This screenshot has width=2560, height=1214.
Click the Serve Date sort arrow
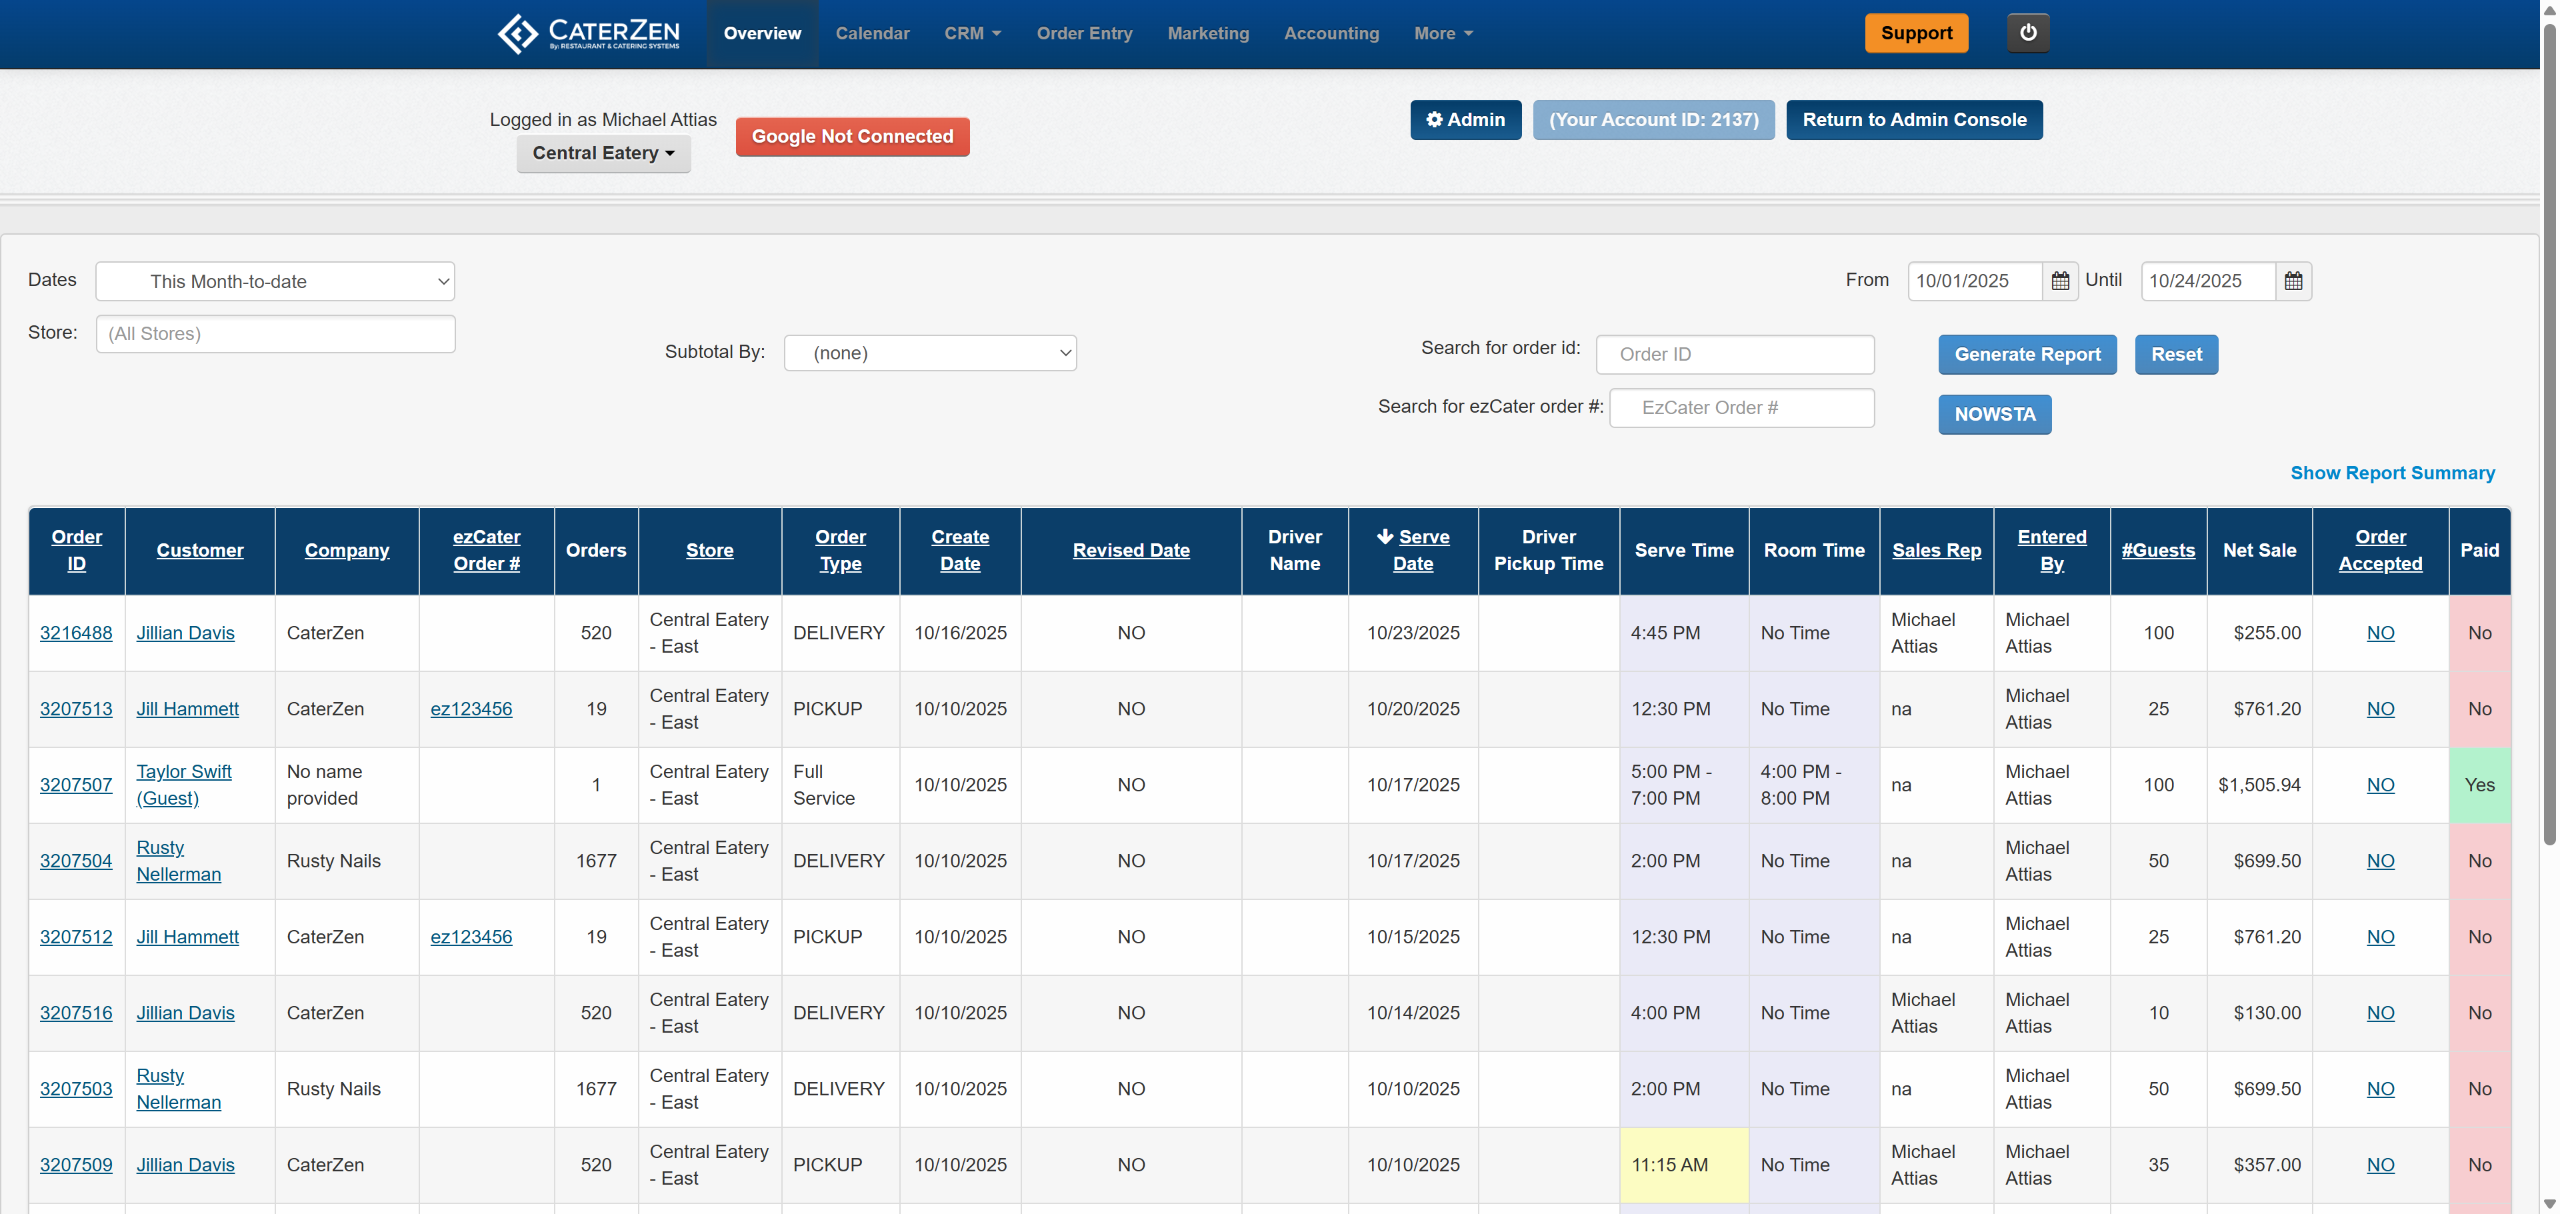click(1385, 537)
